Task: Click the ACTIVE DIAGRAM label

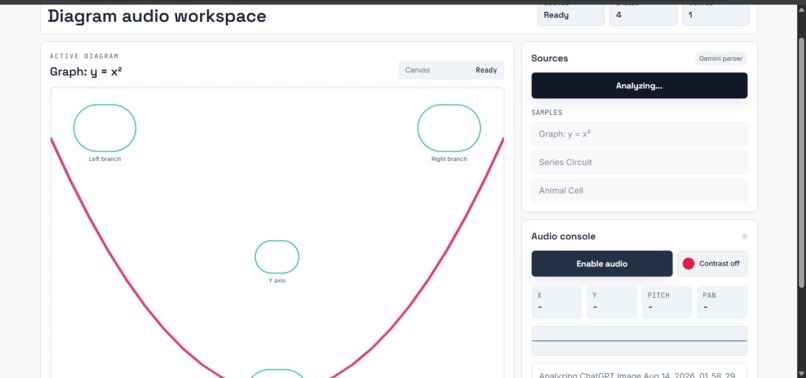Action: click(84, 56)
